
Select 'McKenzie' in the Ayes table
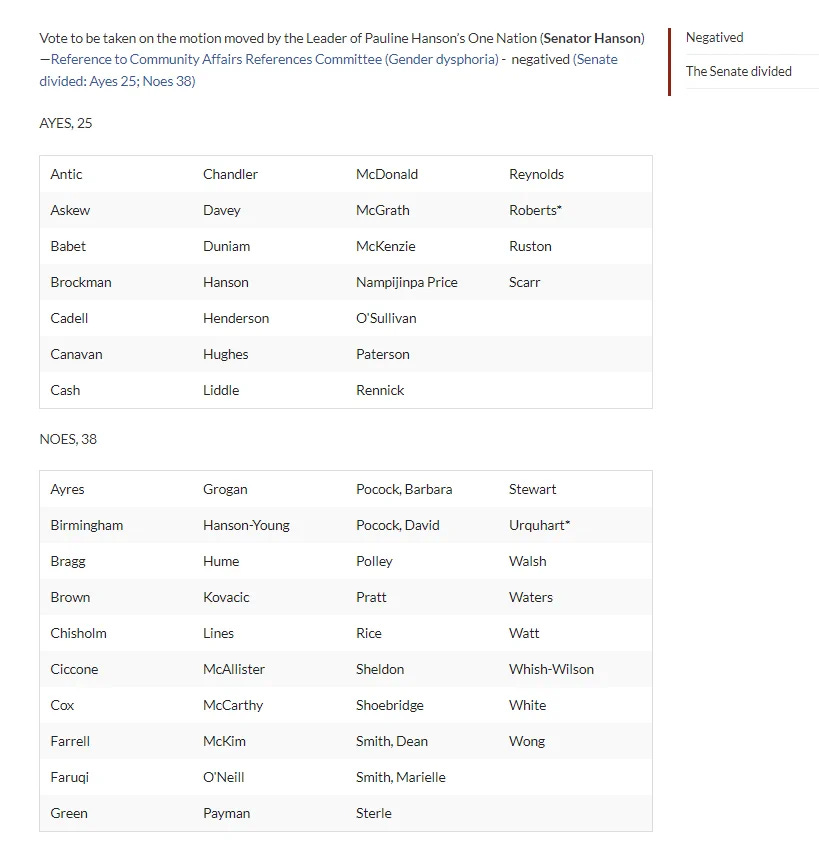coord(386,246)
